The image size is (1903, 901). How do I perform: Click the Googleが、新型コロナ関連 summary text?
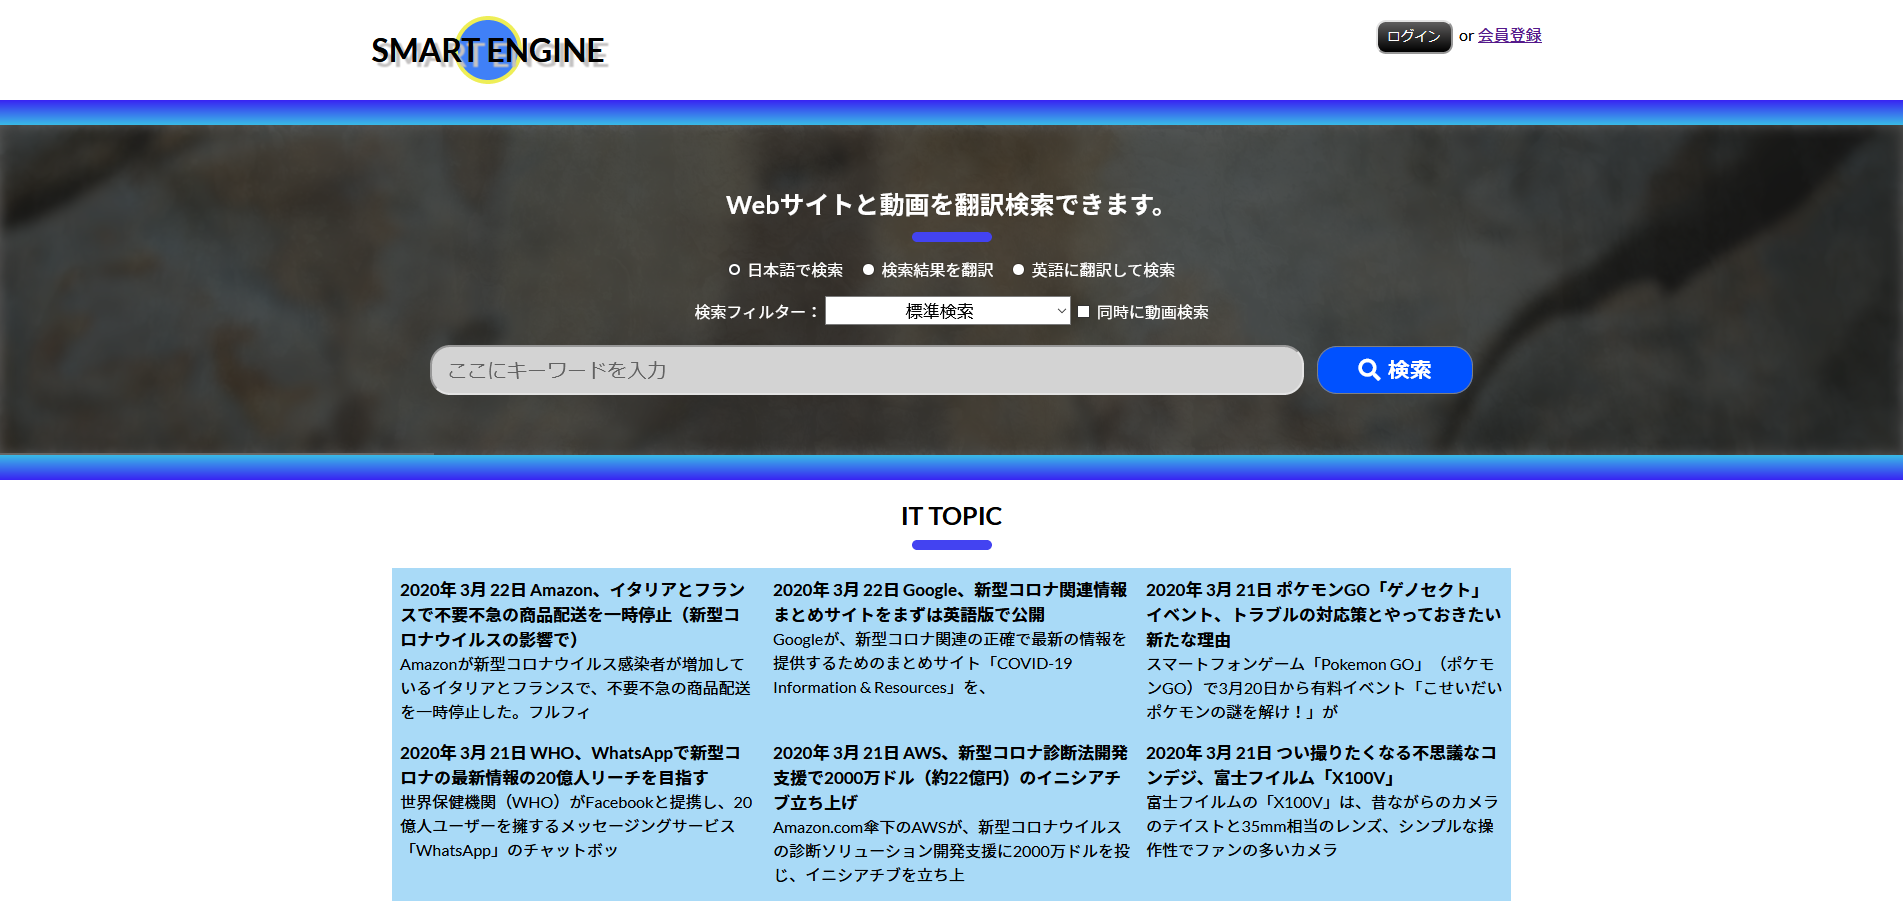click(950, 663)
